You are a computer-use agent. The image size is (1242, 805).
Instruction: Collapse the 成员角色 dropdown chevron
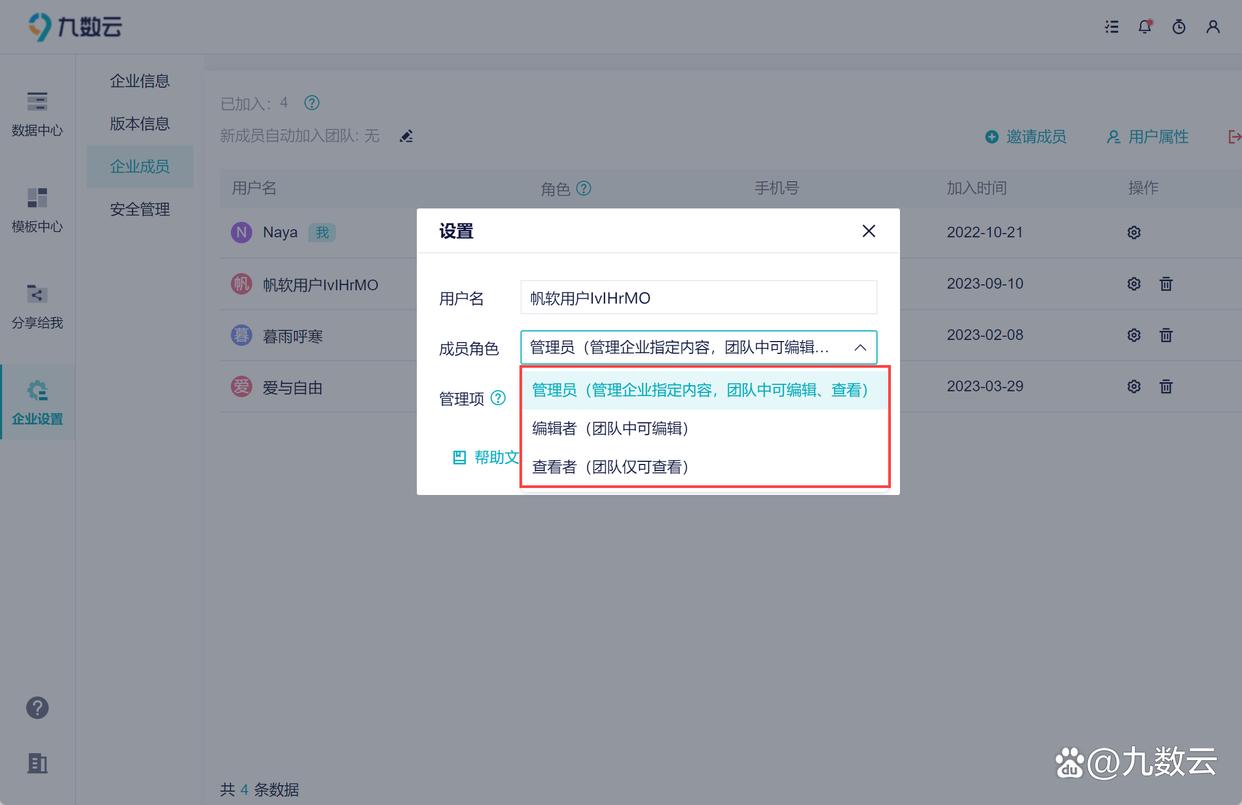[x=859, y=347]
